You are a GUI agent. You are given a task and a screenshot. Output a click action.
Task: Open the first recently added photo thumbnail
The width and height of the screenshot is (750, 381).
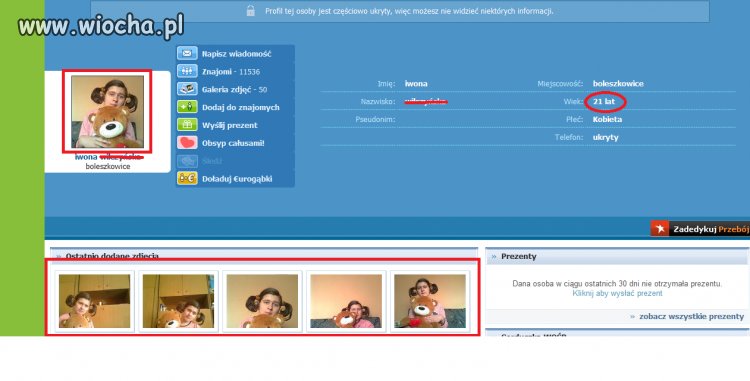[94, 301]
